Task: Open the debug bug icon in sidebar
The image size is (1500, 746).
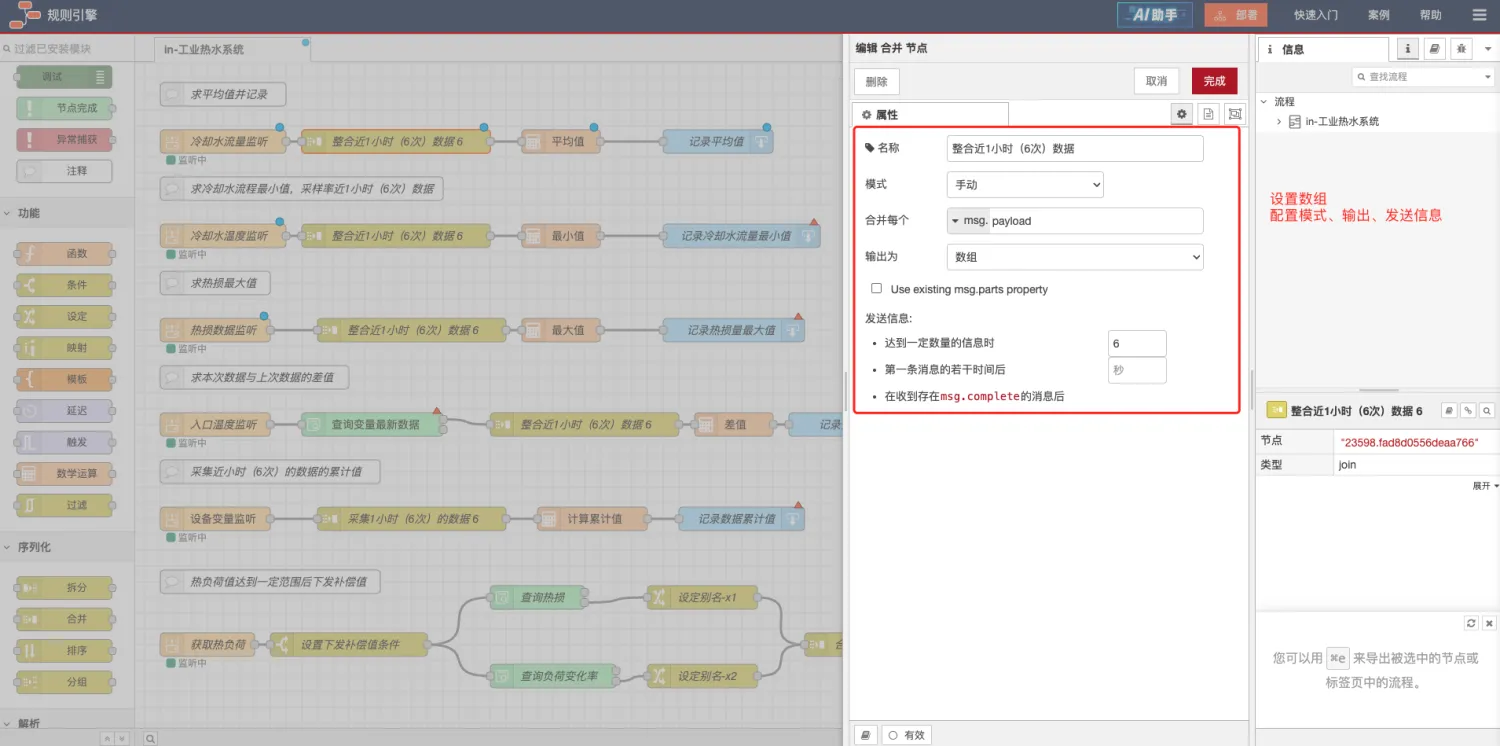Action: point(1461,49)
